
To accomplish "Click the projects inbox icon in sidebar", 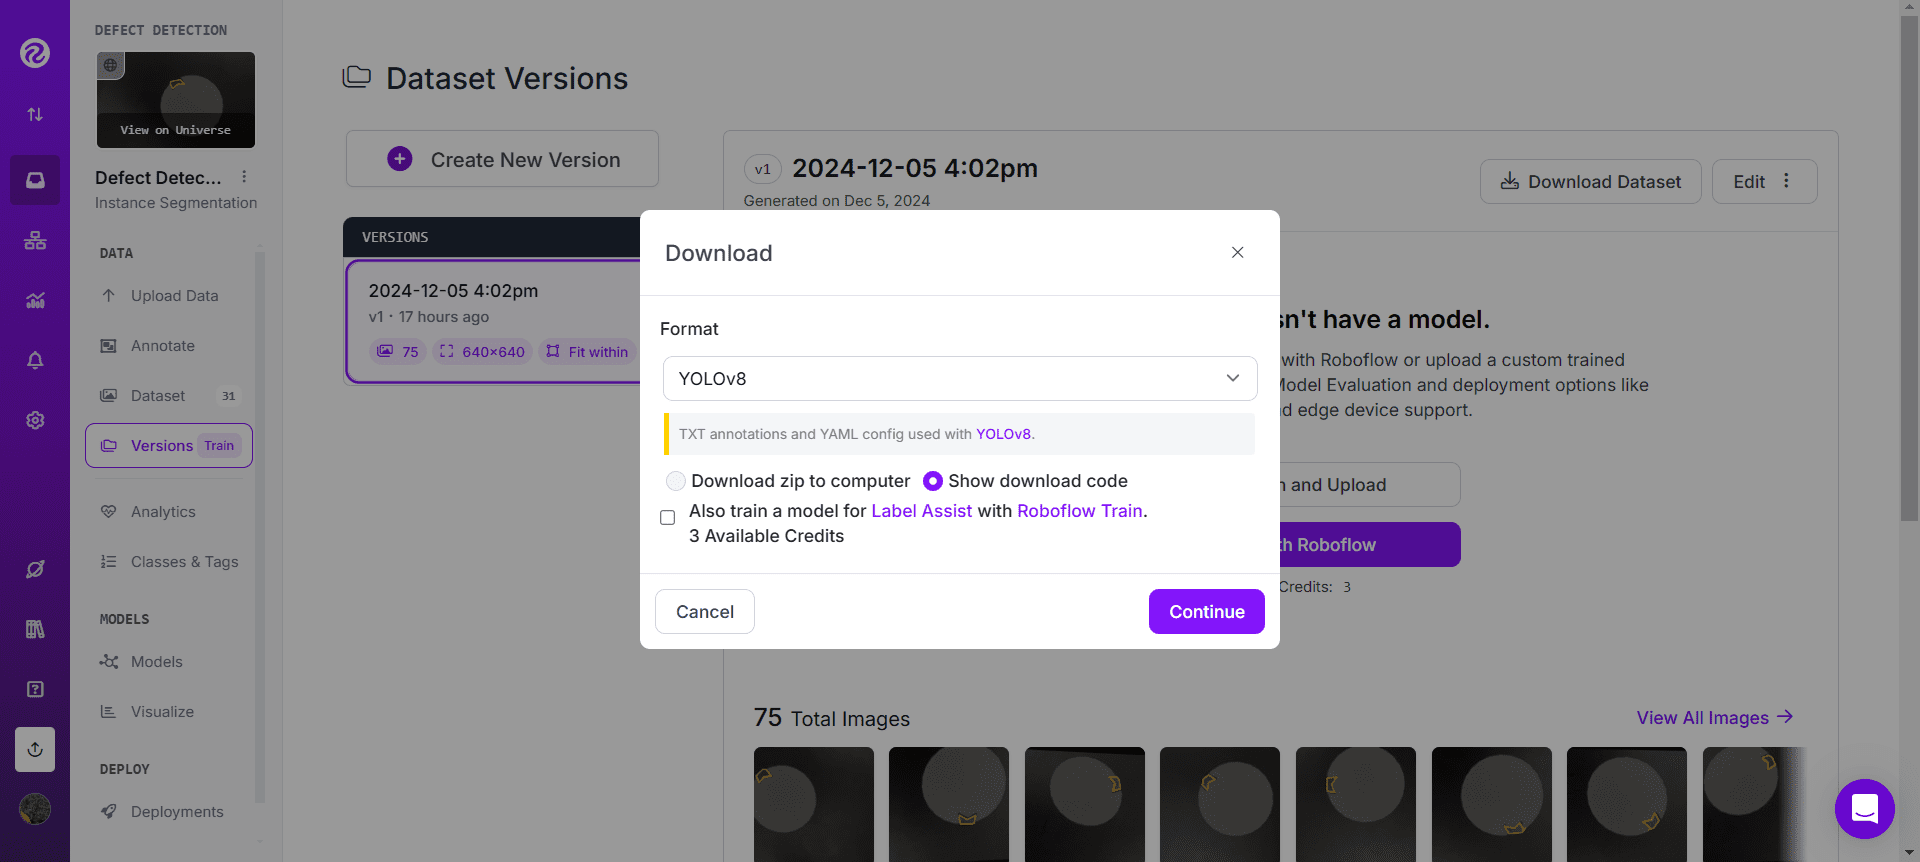I will click(35, 180).
